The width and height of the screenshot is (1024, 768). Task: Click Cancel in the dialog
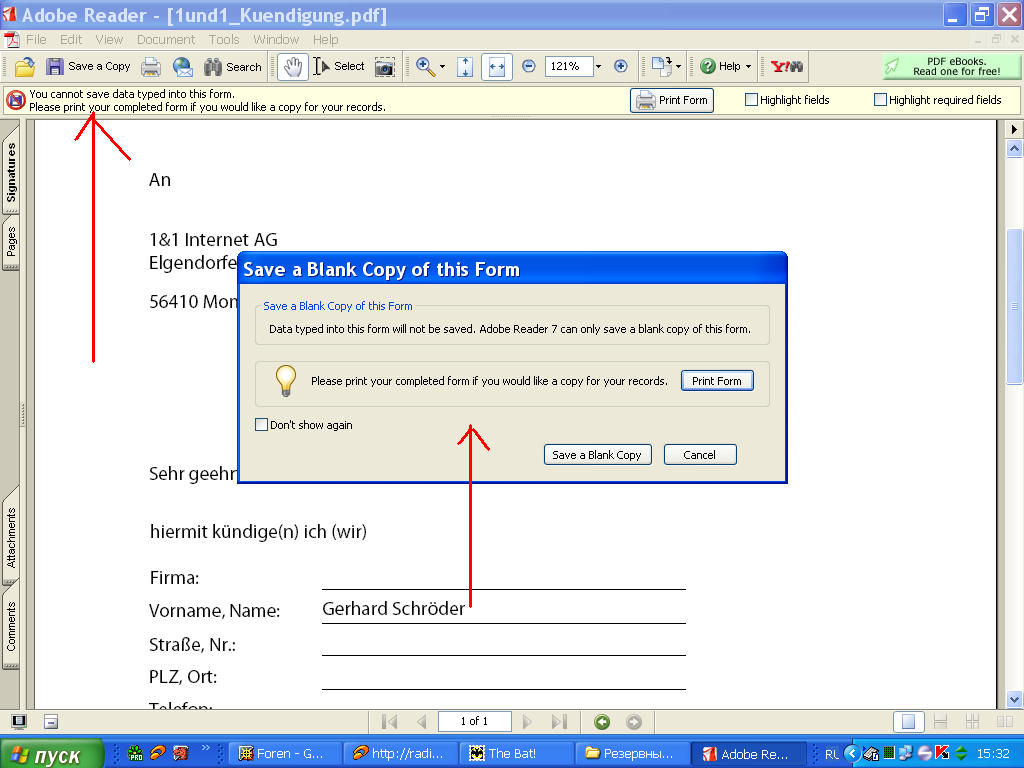click(x=699, y=455)
